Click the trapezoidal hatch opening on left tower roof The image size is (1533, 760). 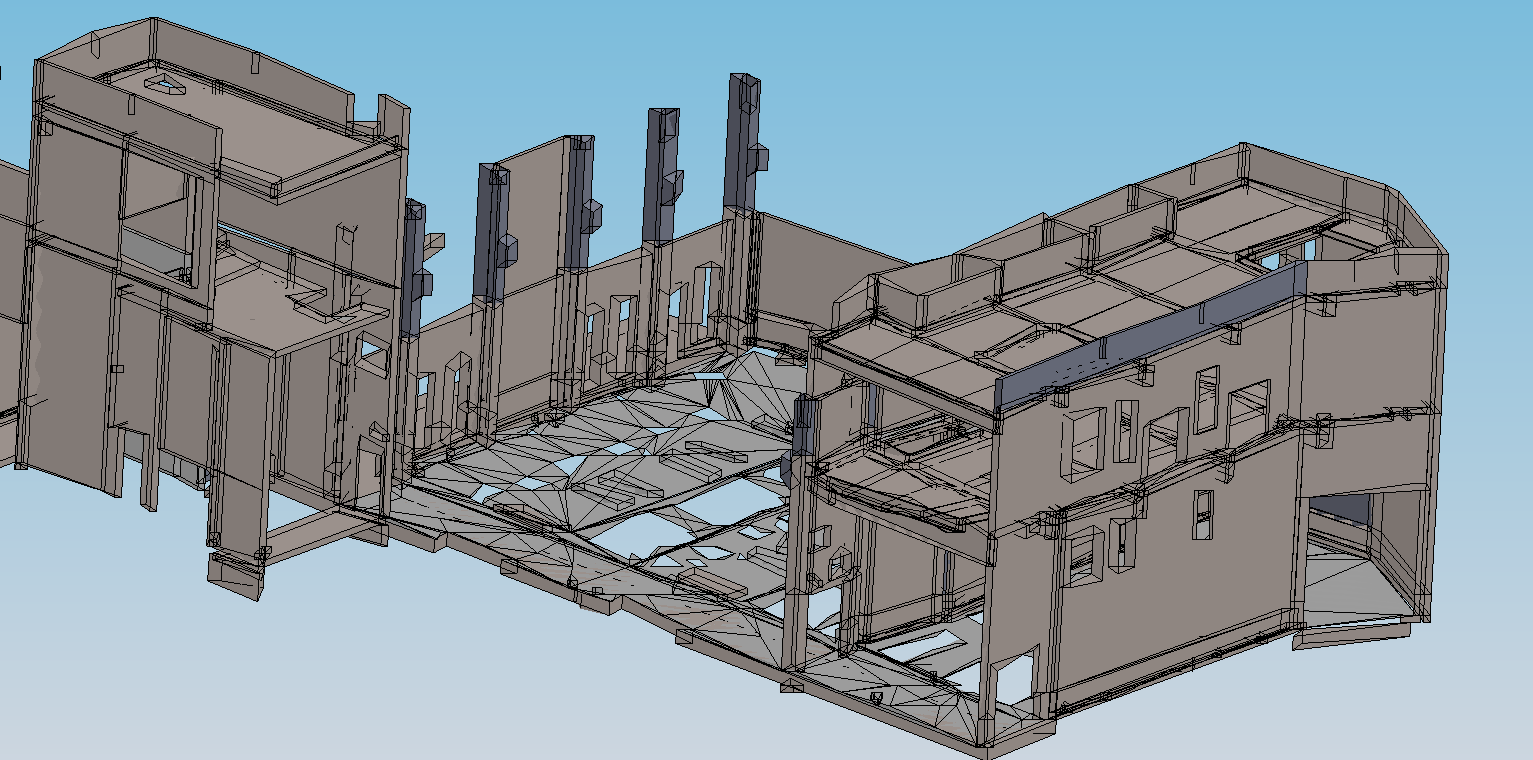pos(167,83)
